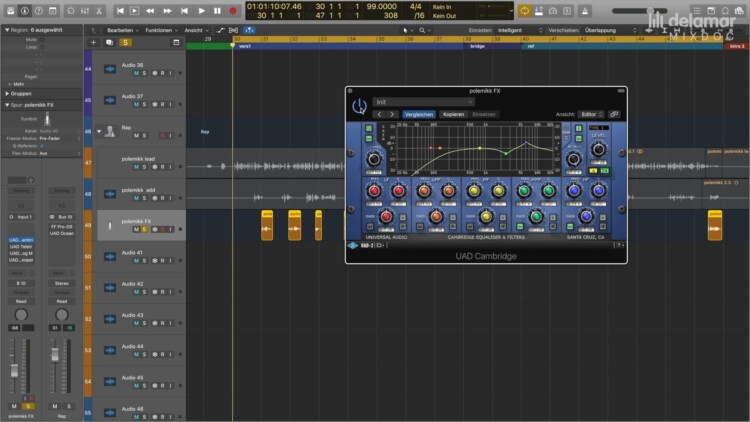
Task: Collapse the Spur polemikk FX section
Action: pyautogui.click(x=7, y=105)
